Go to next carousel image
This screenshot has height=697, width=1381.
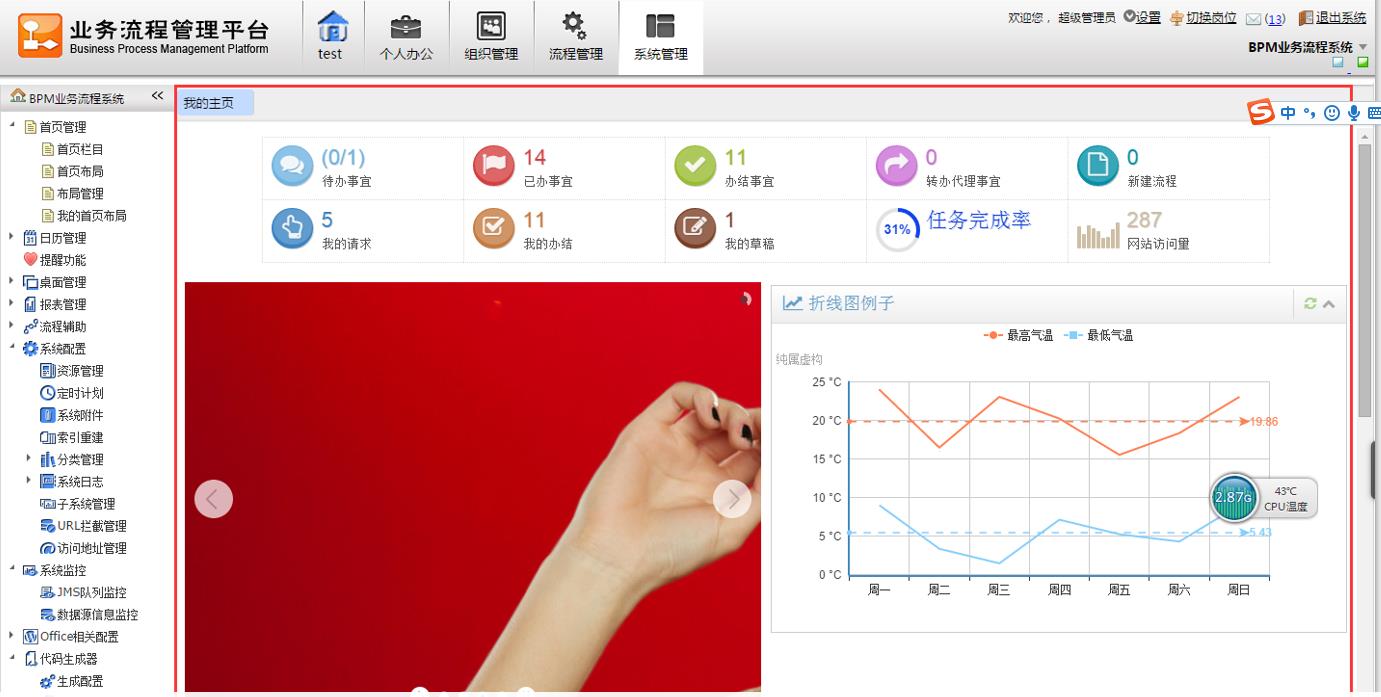point(732,499)
